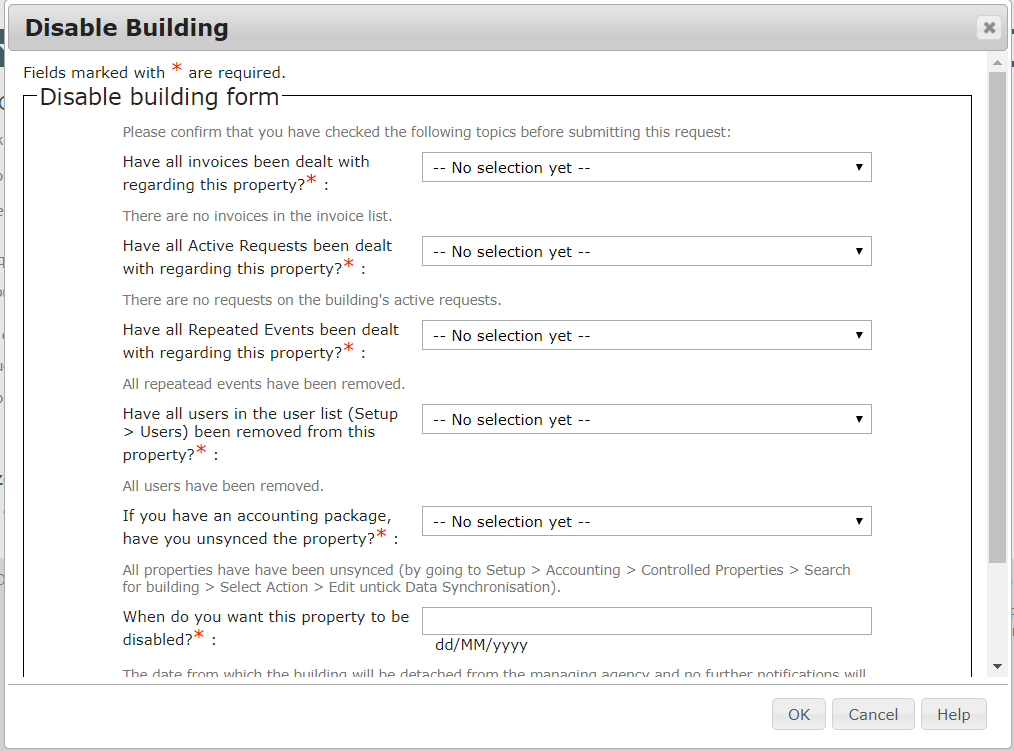Open the users removed dropdown
Screen dimensions: 1014x751
coord(646,420)
